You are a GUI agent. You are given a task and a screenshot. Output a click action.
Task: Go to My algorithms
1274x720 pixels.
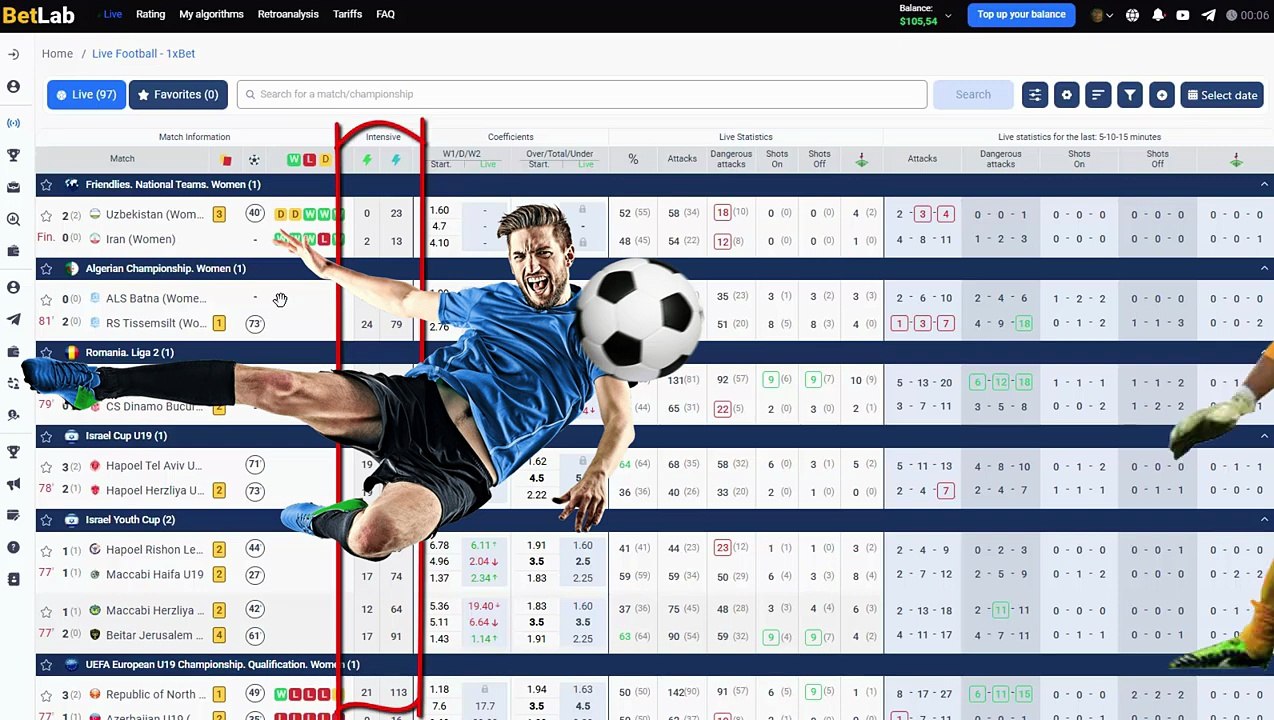211,14
